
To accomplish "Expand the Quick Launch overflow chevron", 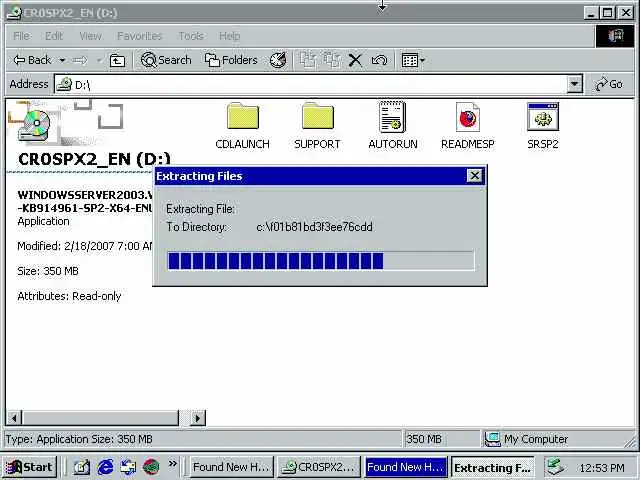I will click(x=173, y=464).
